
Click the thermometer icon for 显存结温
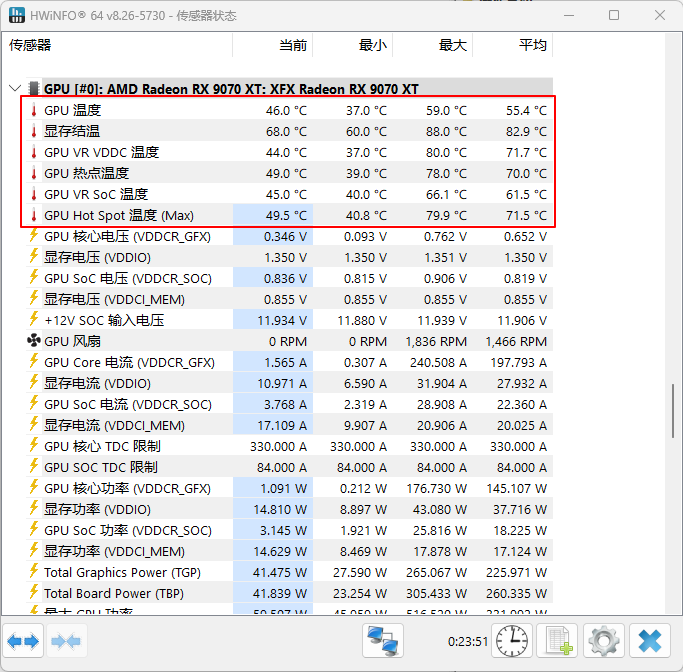34,131
